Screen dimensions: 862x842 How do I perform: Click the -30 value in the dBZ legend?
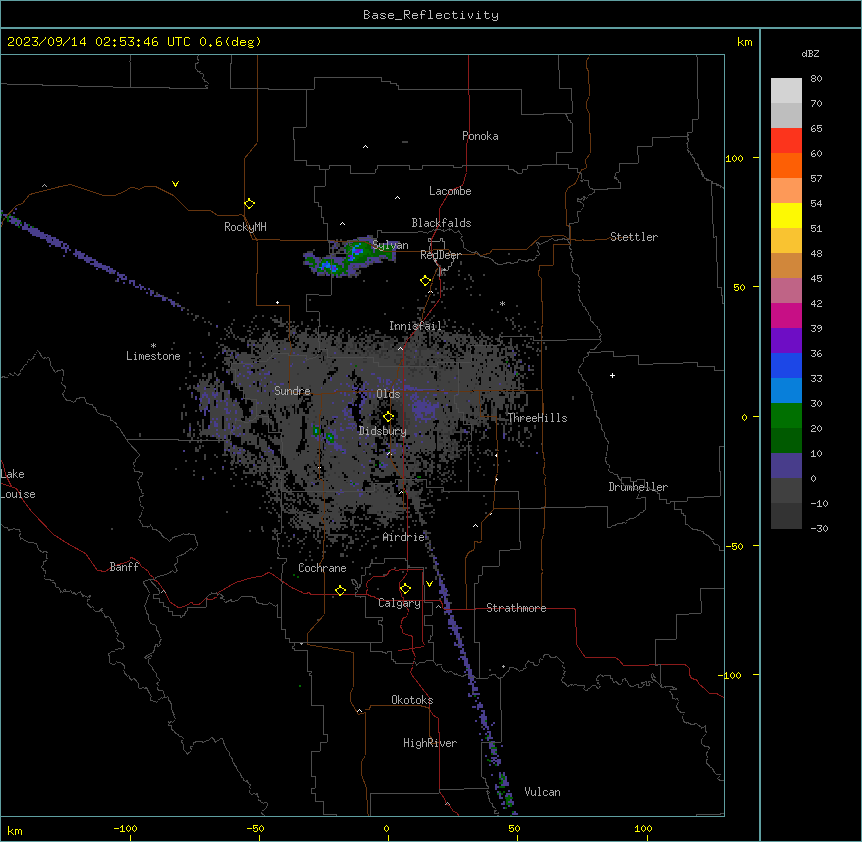pyautogui.click(x=819, y=528)
